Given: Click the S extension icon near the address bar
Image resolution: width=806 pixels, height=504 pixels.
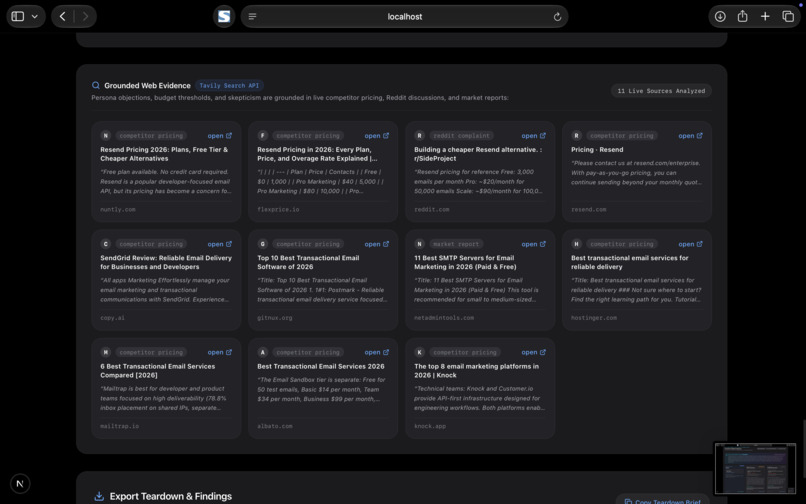Looking at the screenshot, I should (x=224, y=16).
